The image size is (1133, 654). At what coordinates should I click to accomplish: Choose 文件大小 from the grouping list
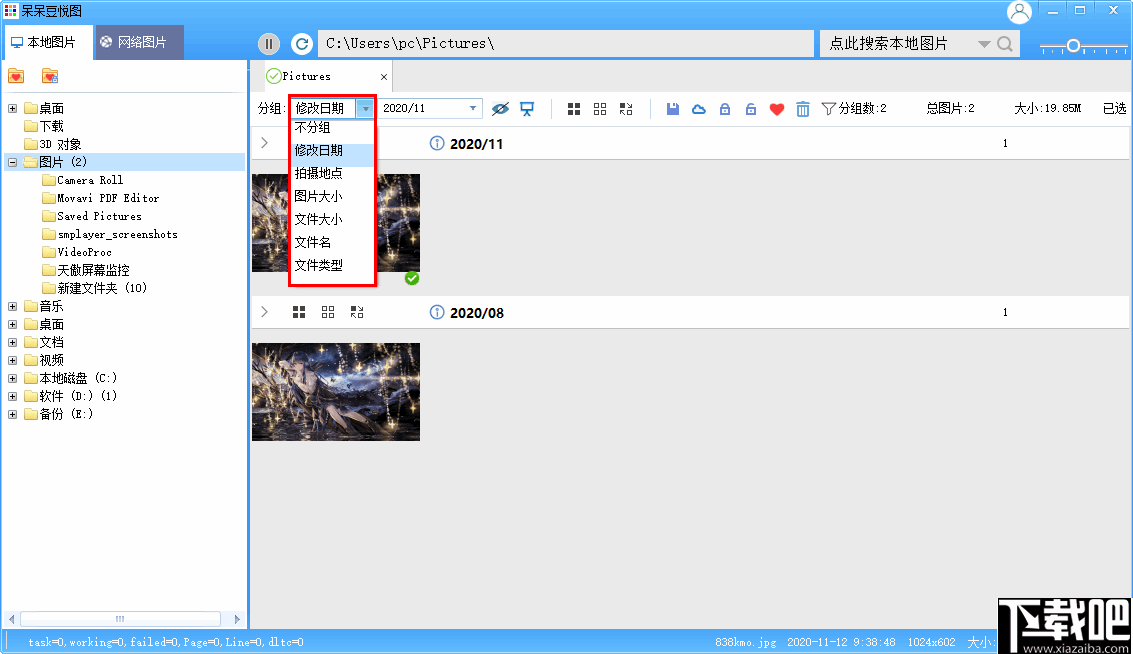pos(332,220)
